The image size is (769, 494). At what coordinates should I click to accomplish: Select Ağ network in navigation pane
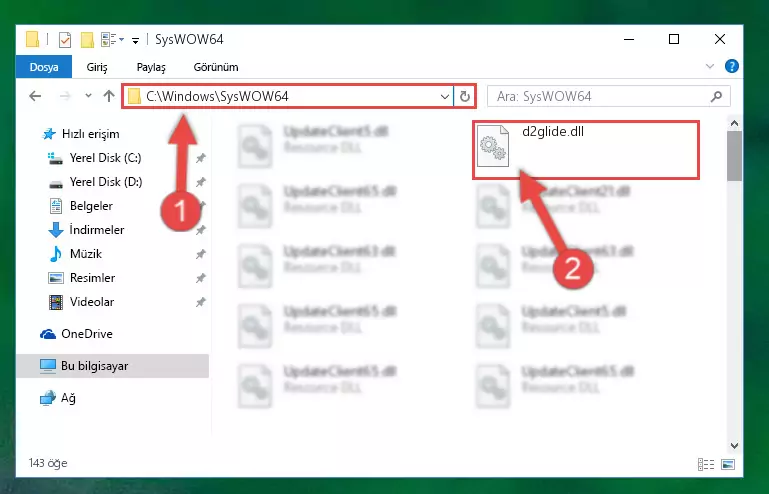68,398
